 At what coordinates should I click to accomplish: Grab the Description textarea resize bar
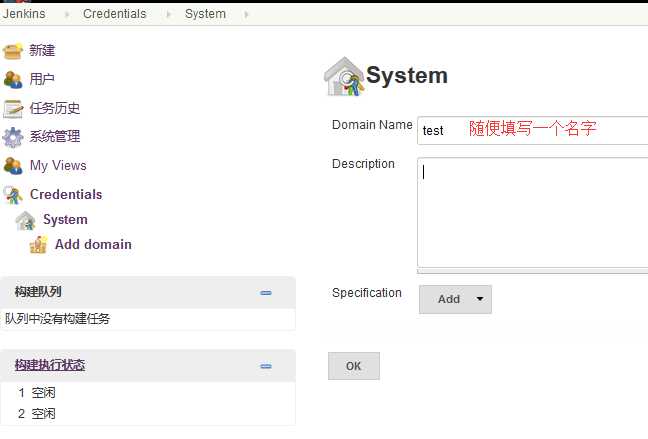click(533, 271)
